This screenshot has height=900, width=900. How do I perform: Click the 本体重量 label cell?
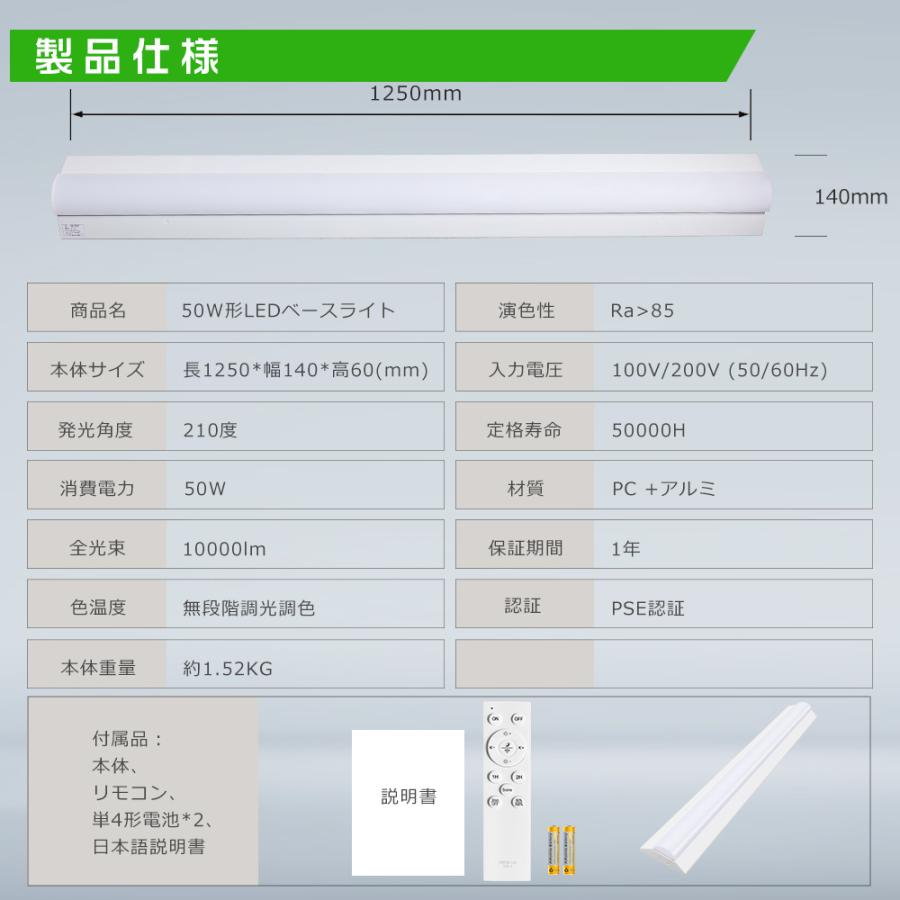click(97, 664)
